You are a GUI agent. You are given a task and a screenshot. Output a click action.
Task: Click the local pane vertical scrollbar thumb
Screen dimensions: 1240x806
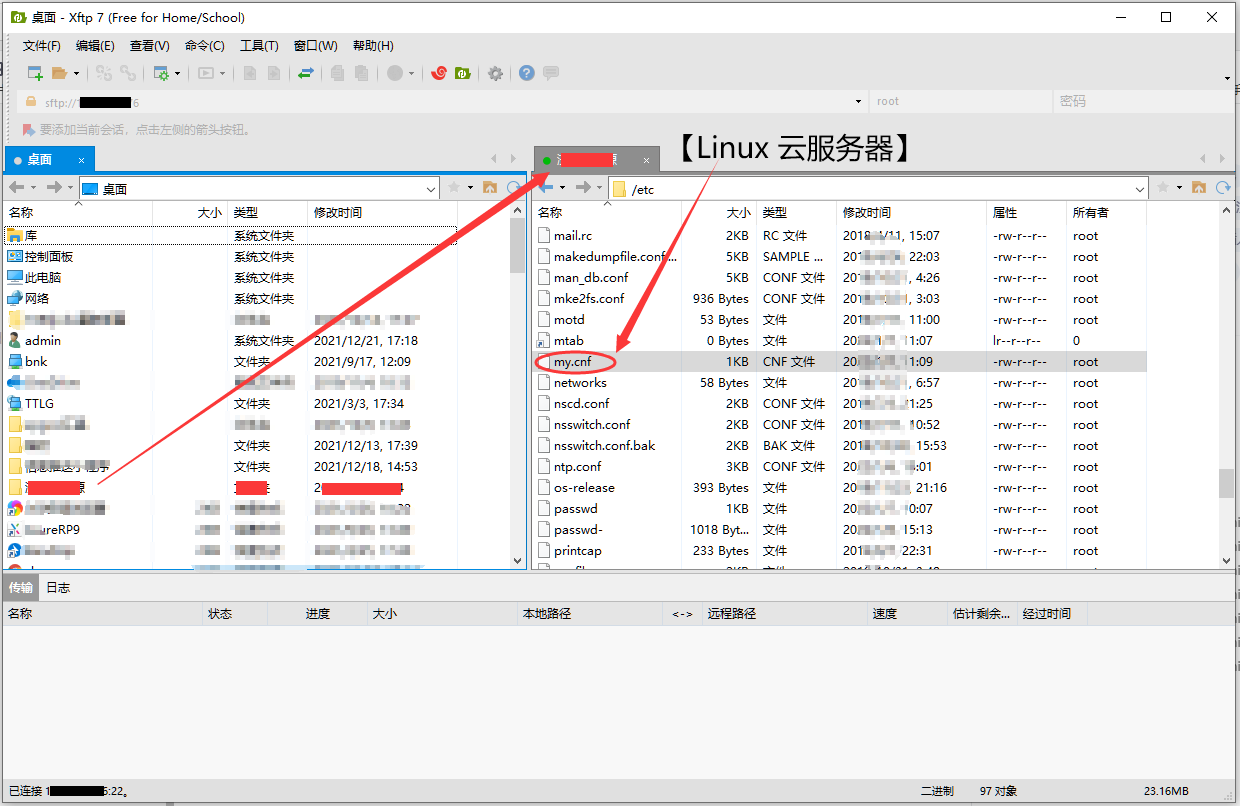[517, 247]
